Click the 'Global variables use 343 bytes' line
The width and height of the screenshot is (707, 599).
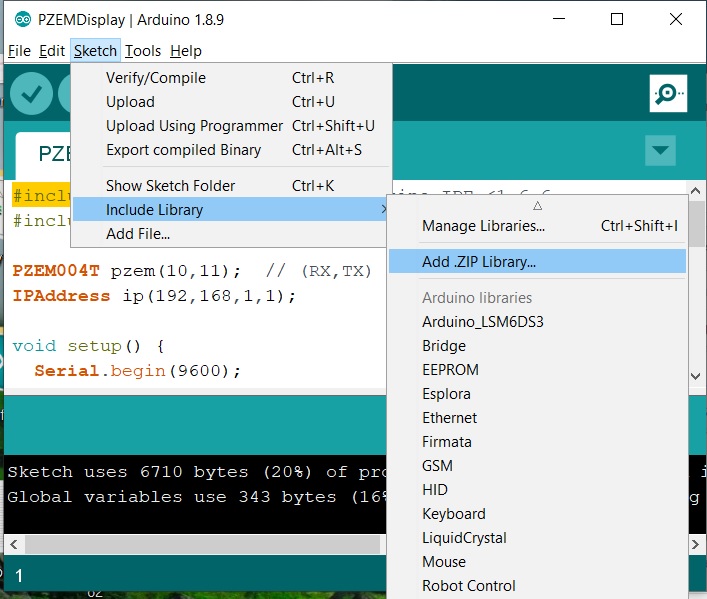click(197, 497)
